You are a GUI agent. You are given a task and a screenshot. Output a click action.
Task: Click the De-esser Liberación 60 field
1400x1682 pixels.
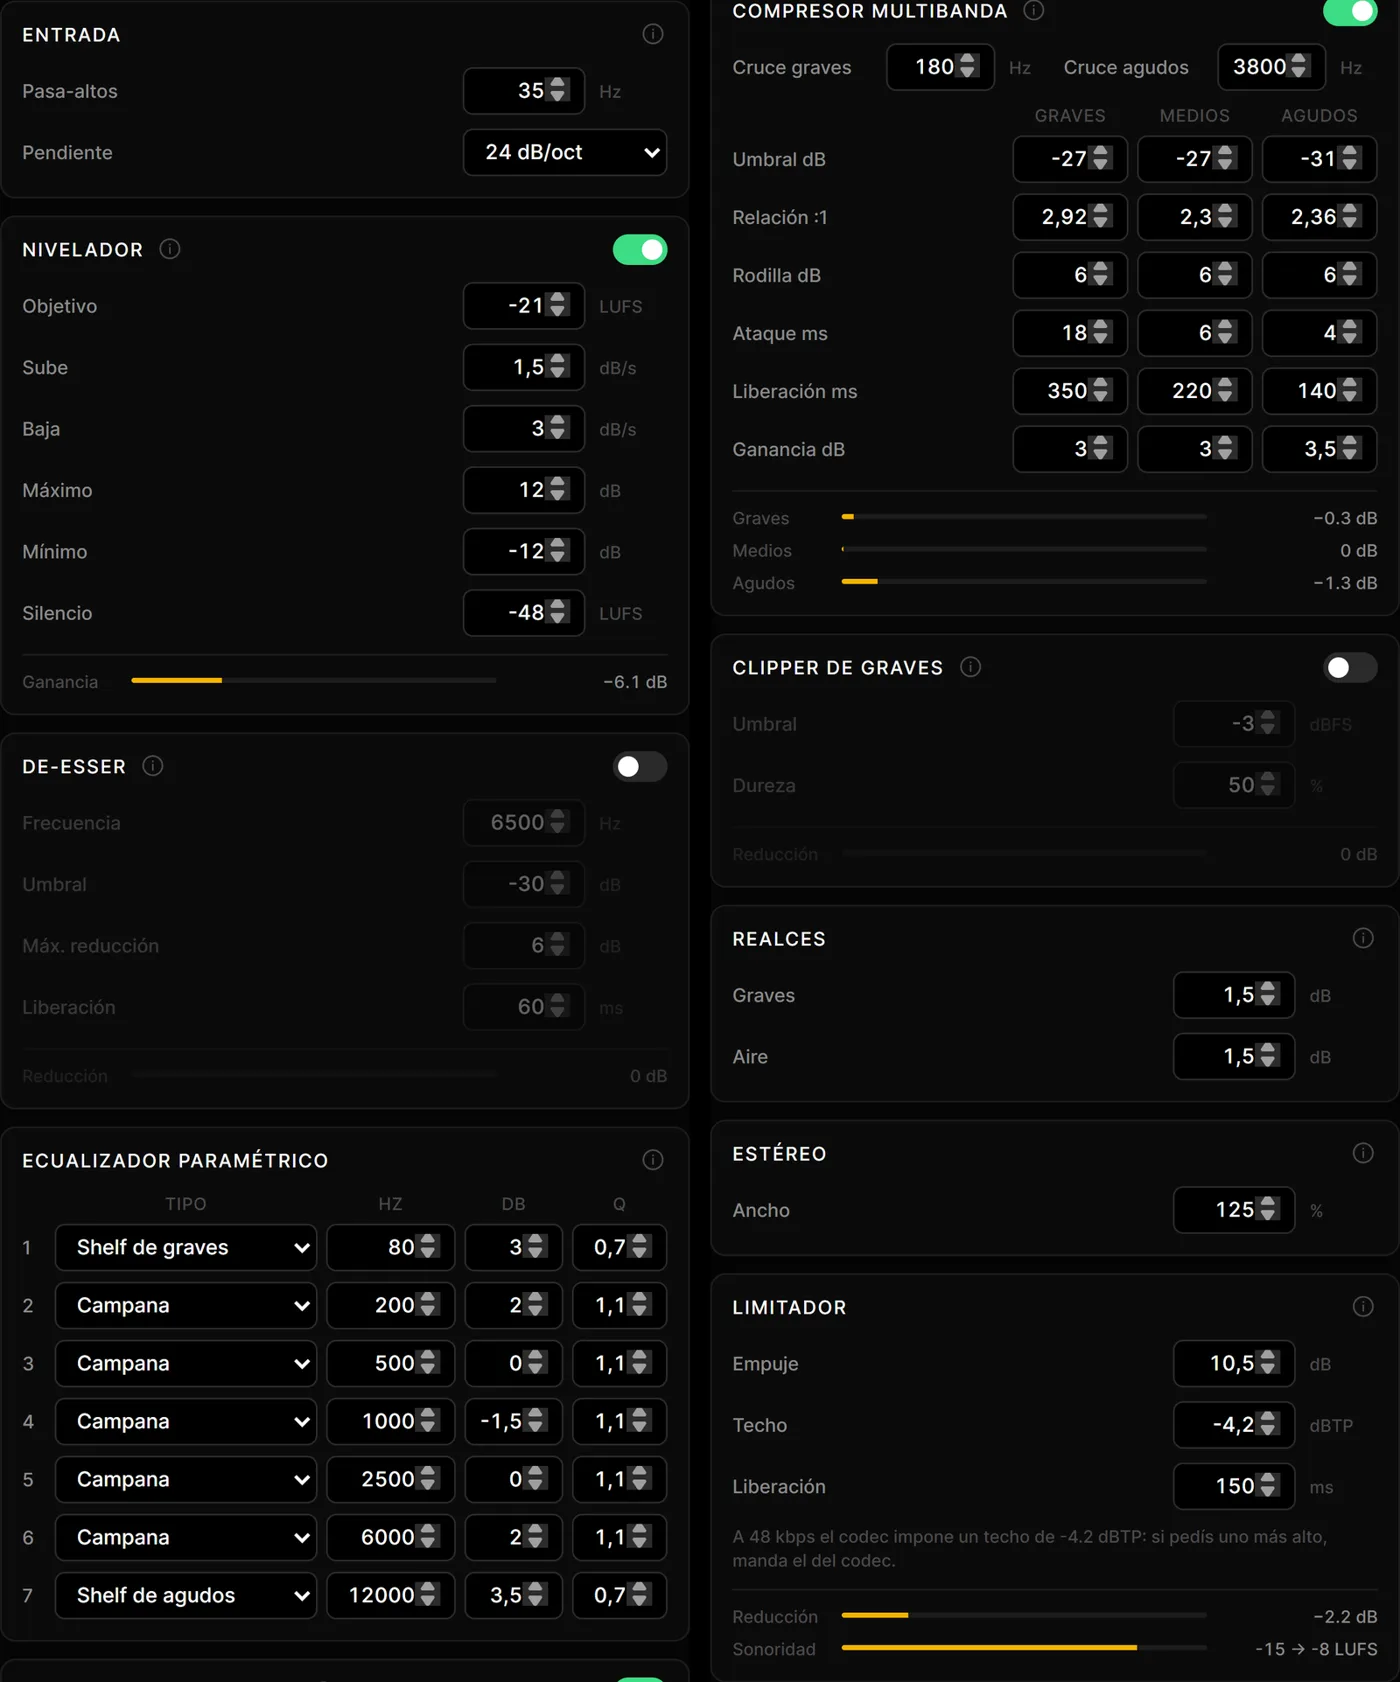click(x=524, y=1007)
